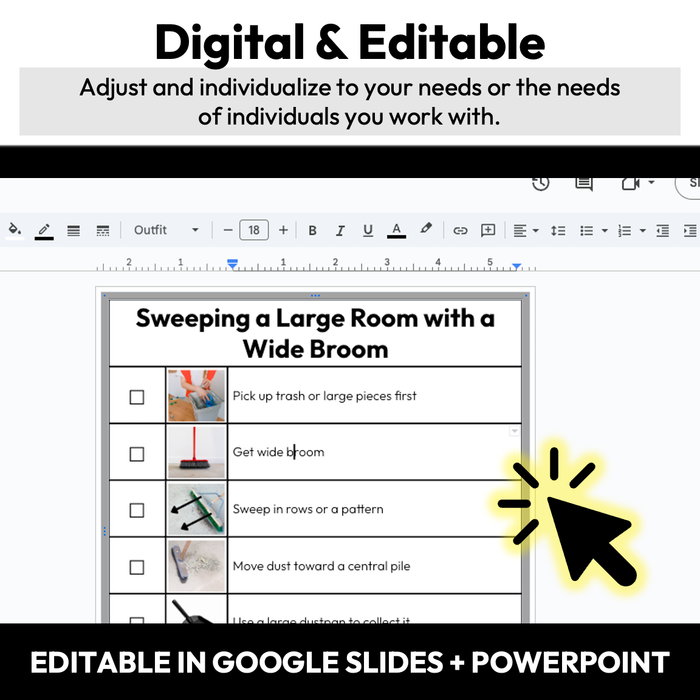This screenshot has width=700, height=700.
Task: Click the border dash style icon
Action: (102, 230)
